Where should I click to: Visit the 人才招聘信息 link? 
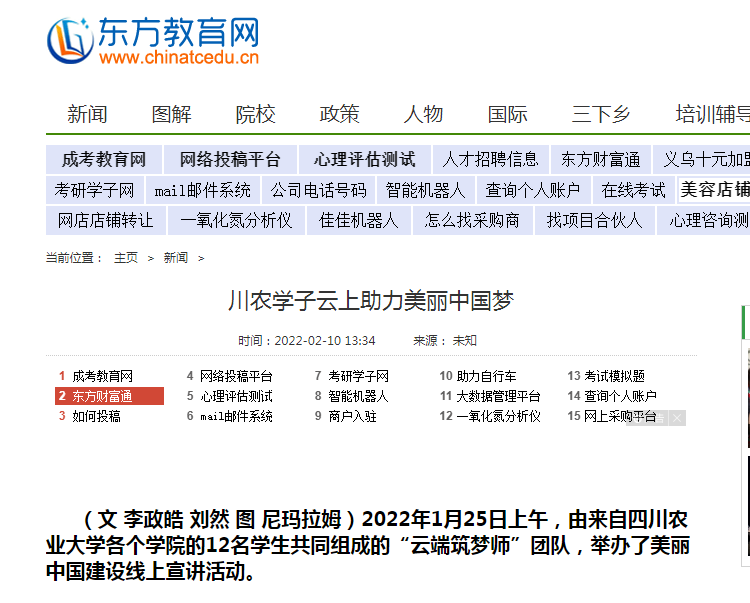point(490,159)
